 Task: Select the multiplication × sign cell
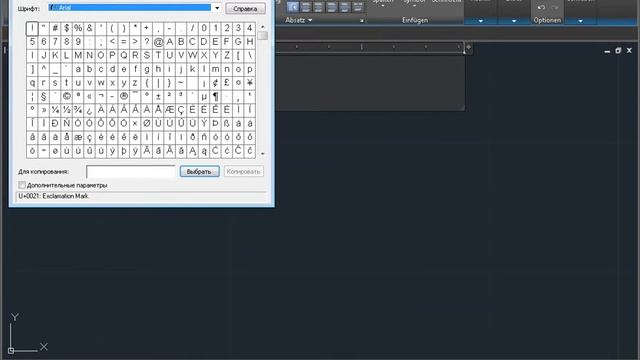[135, 123]
